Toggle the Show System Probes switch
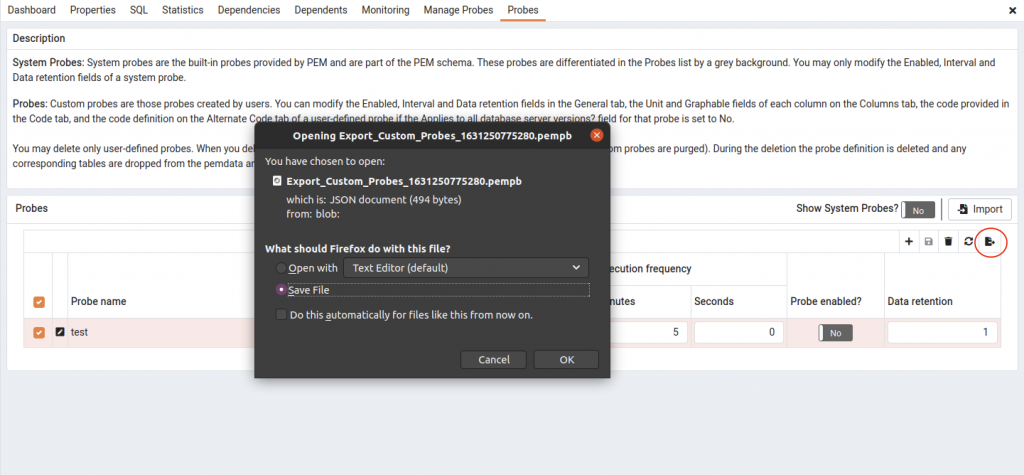This screenshot has height=475, width=1024. click(918, 209)
